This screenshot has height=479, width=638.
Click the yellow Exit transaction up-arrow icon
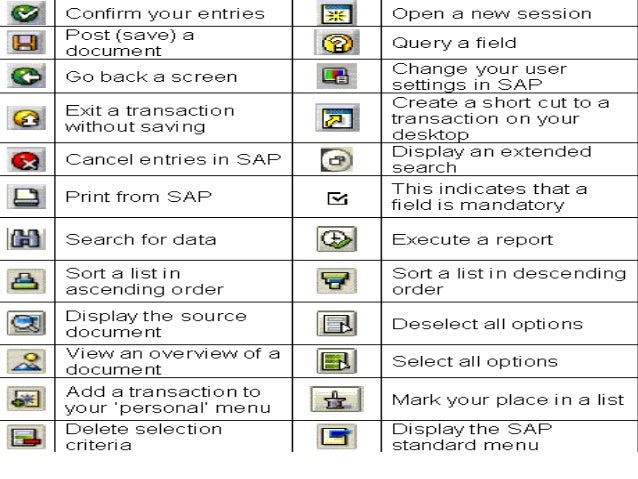[x=26, y=118]
